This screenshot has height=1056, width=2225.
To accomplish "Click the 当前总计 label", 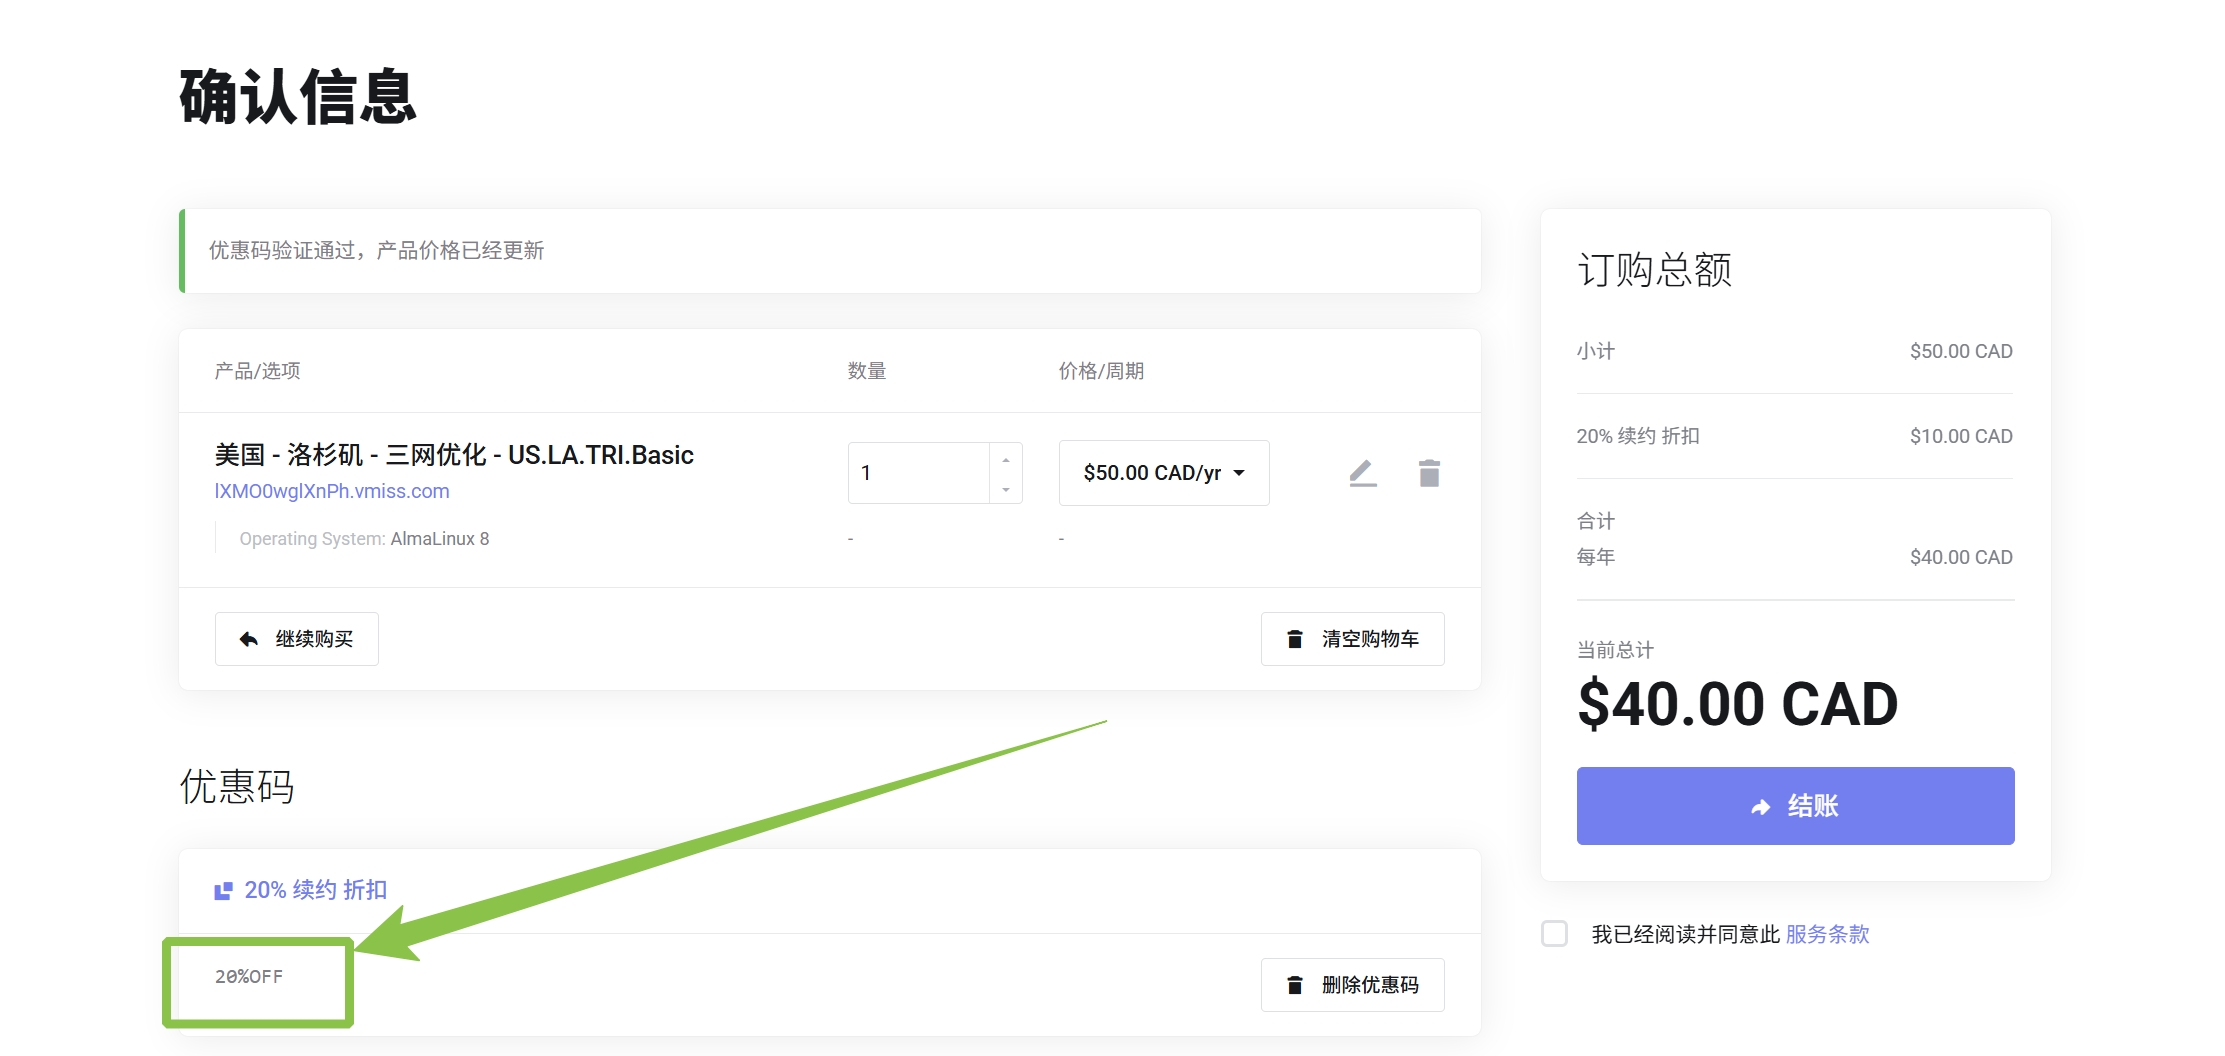I will (1615, 650).
